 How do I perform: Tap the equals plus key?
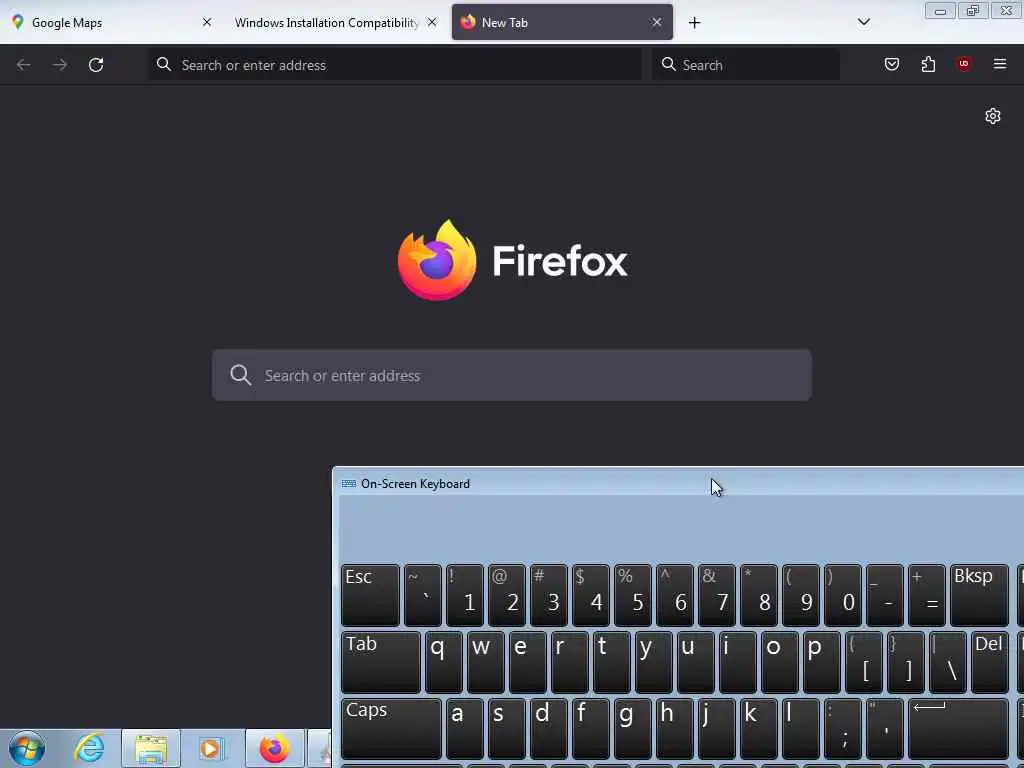[x=927, y=596]
